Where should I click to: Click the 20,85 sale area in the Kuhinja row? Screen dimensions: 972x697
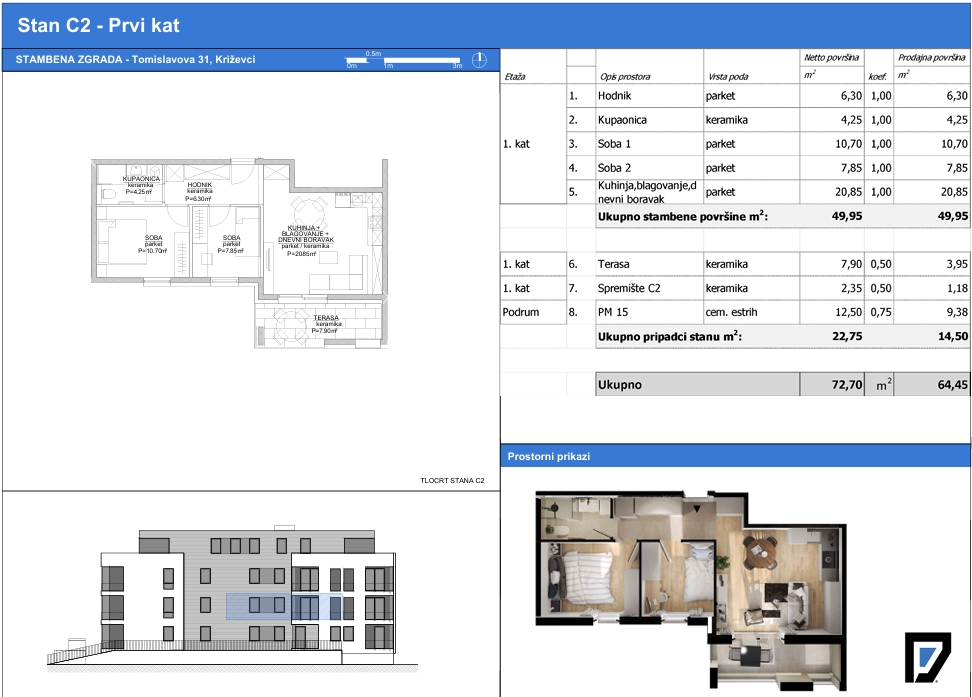tap(954, 192)
